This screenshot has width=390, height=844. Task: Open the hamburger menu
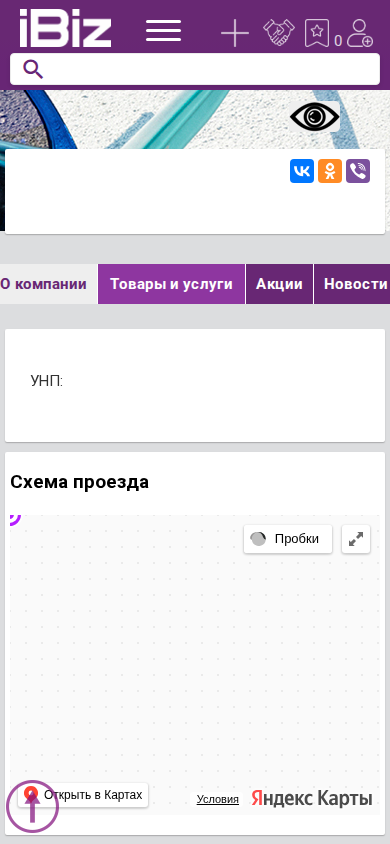(164, 31)
